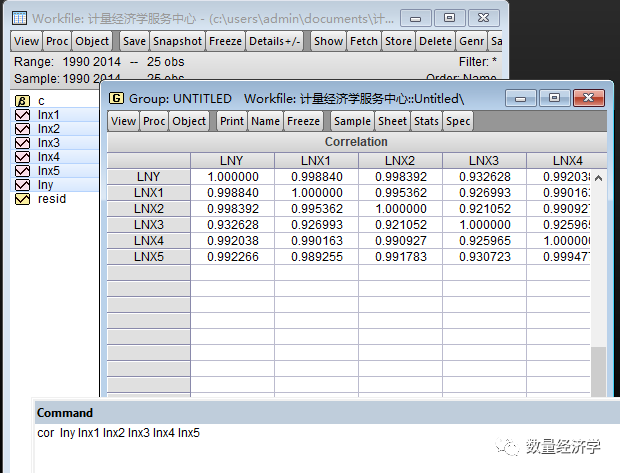Open Object menu in Group window

[x=189, y=121]
